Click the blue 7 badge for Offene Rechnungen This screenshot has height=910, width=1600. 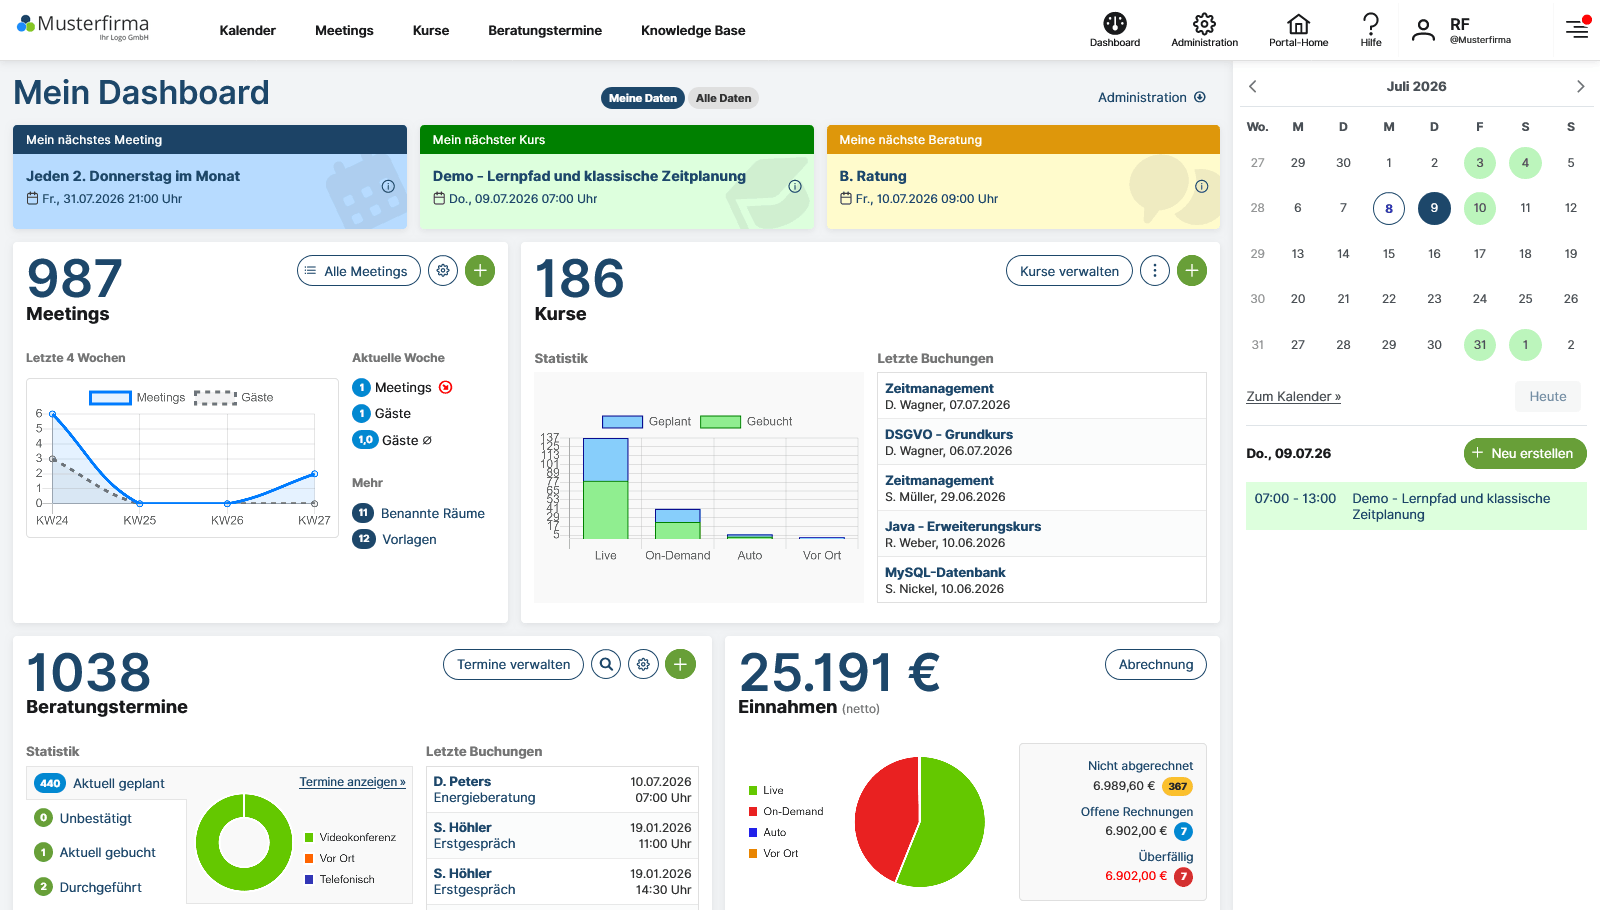click(x=1183, y=831)
